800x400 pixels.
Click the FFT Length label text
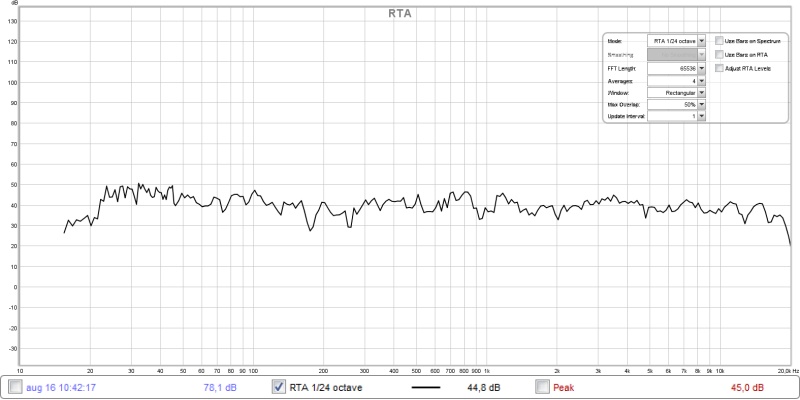(620, 68)
